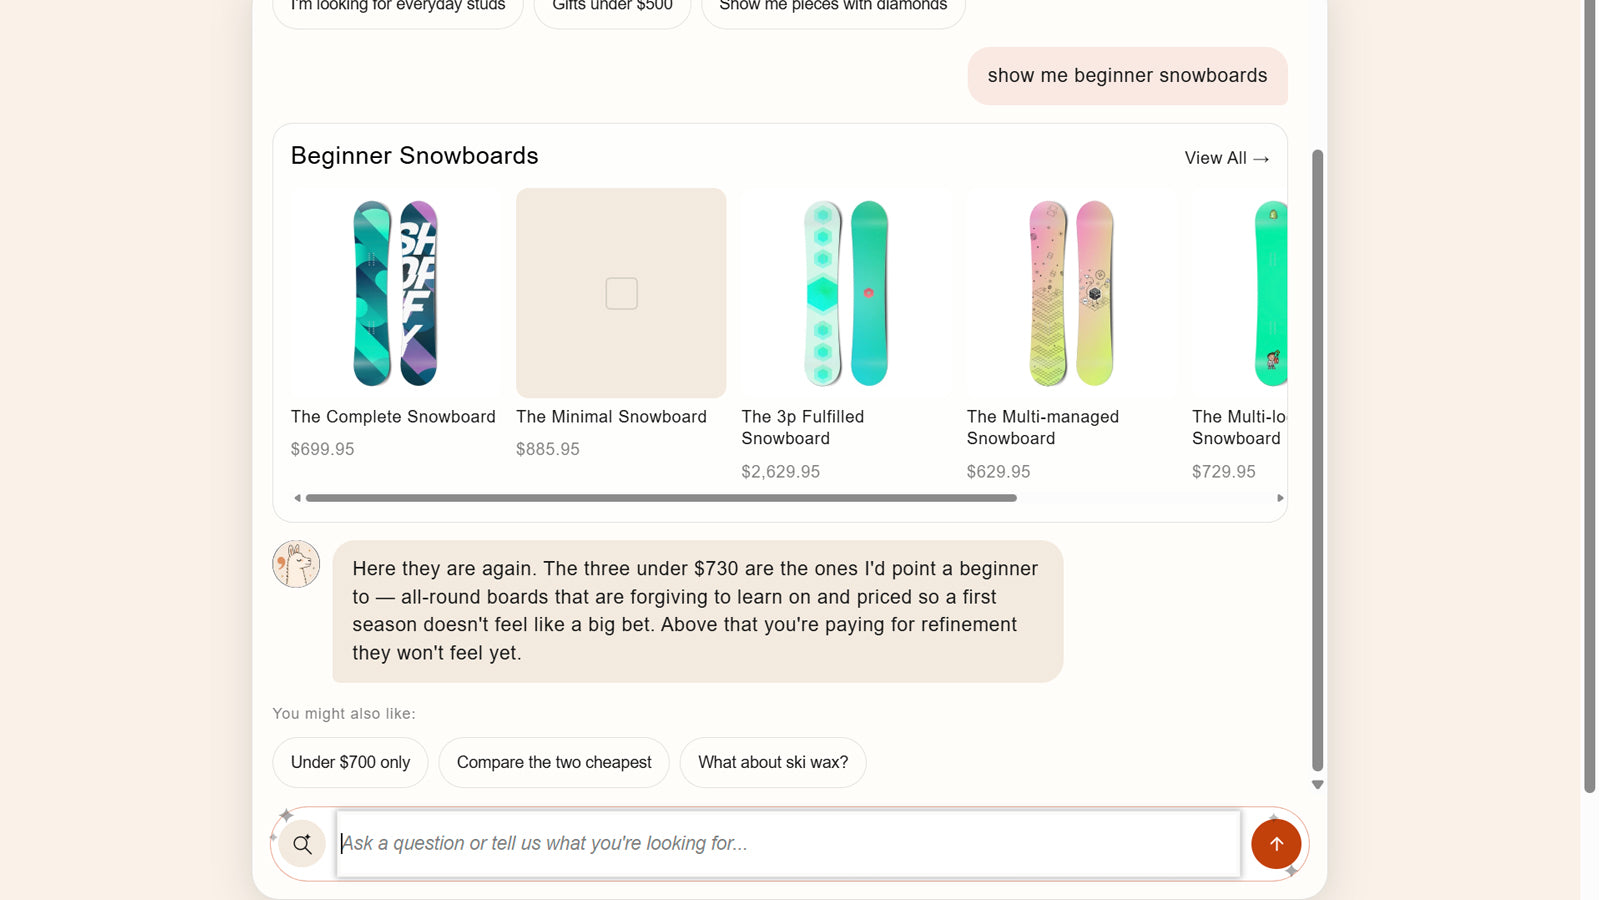Open View All snowboards link

tap(1226, 158)
